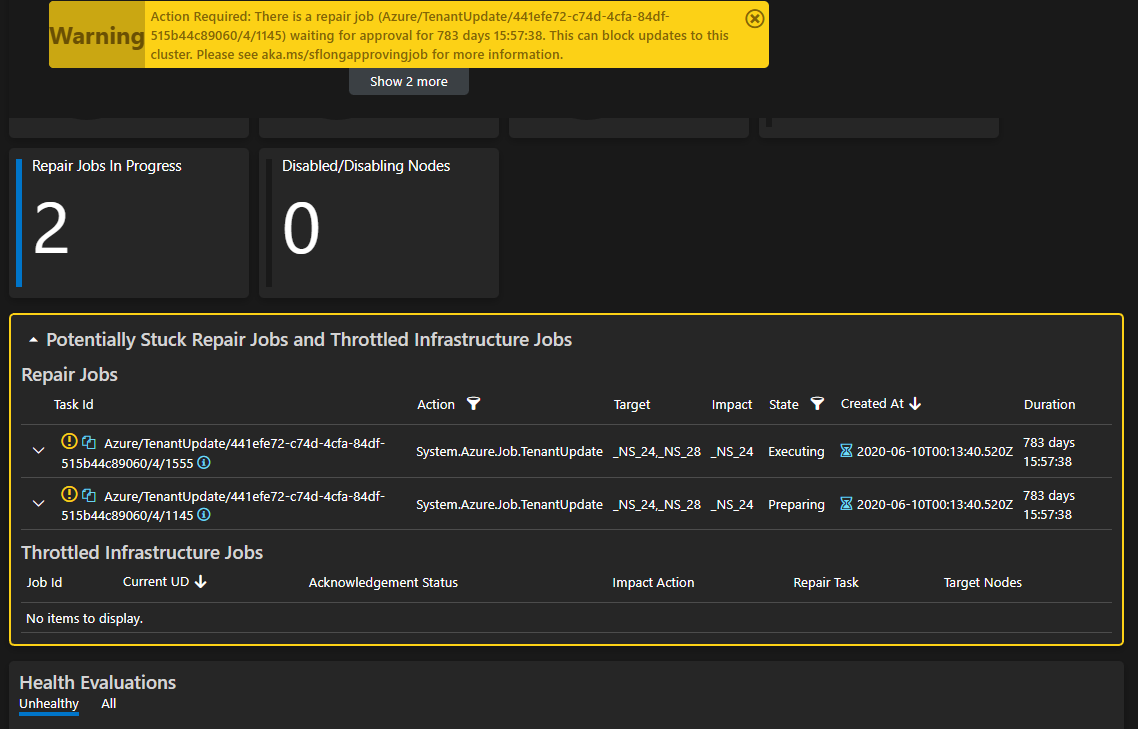The image size is (1138, 729).
Task: Open info icon beside job 4/1555
Action: click(204, 463)
